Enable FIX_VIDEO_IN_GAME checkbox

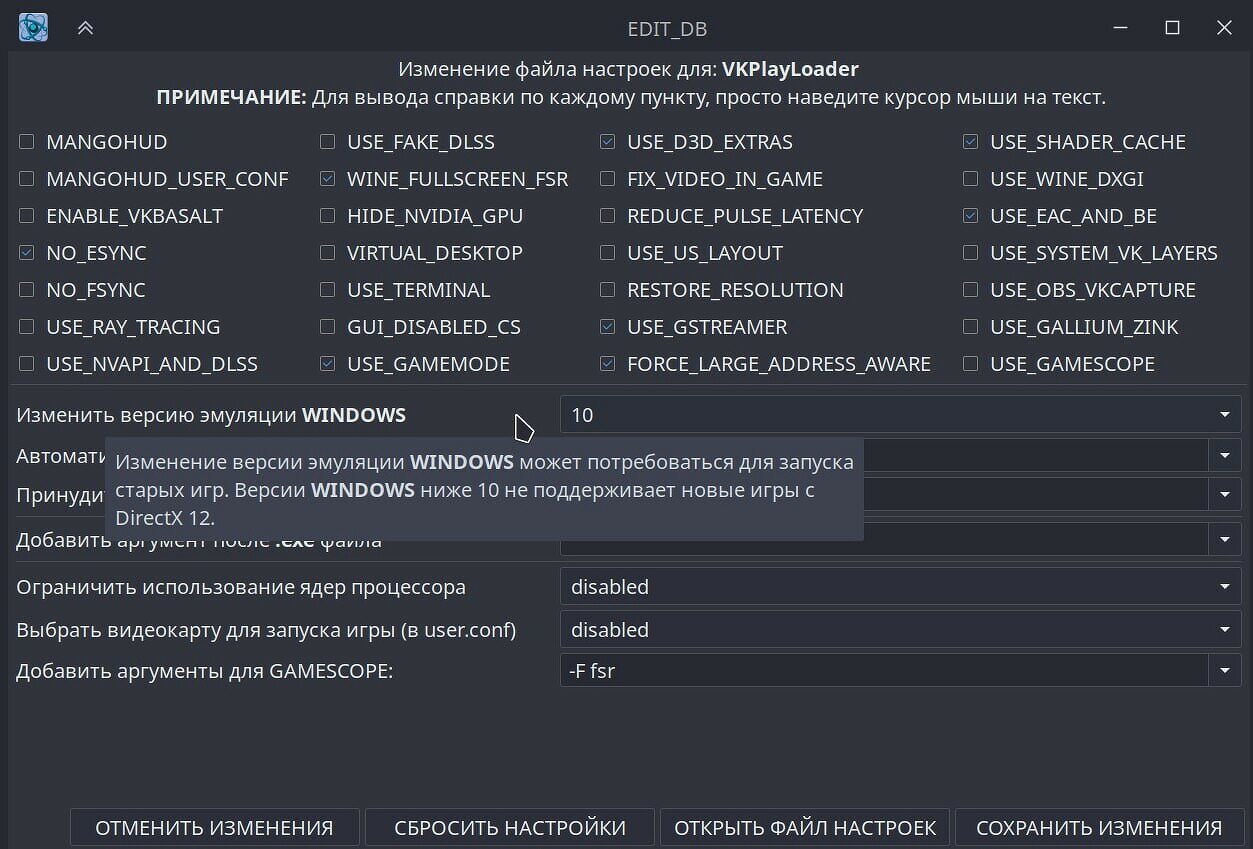(x=608, y=179)
